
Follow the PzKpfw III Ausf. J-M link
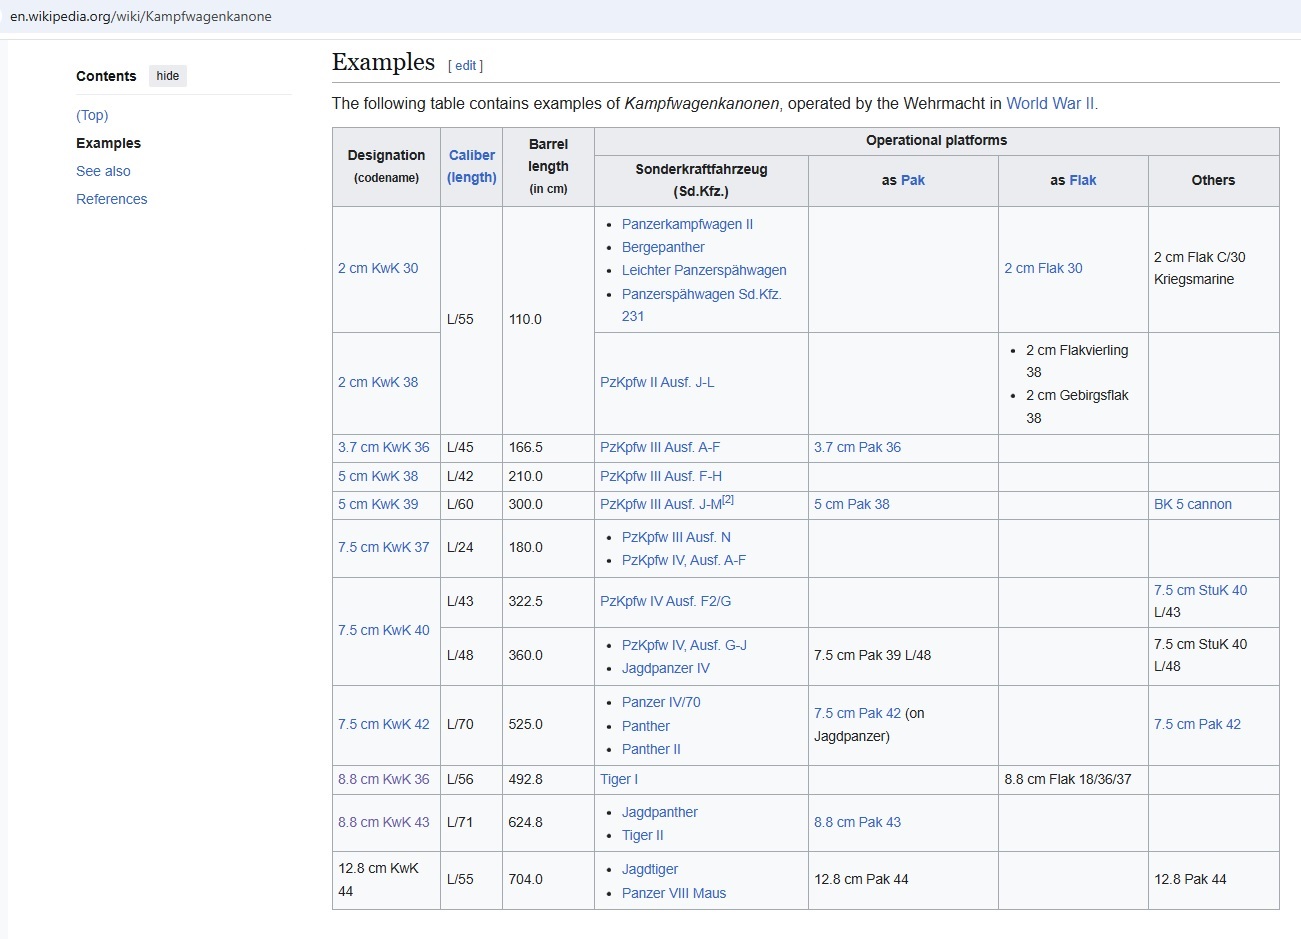tap(661, 504)
